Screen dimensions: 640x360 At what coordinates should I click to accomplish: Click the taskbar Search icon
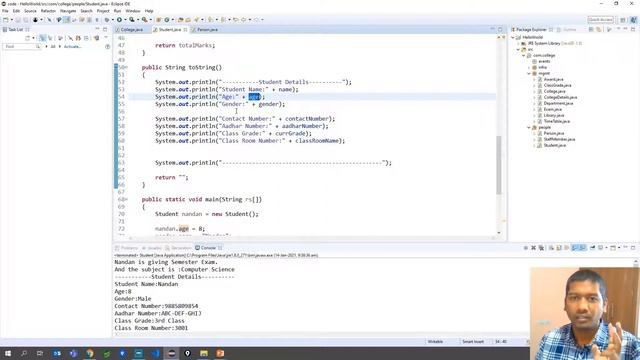coord(24,353)
